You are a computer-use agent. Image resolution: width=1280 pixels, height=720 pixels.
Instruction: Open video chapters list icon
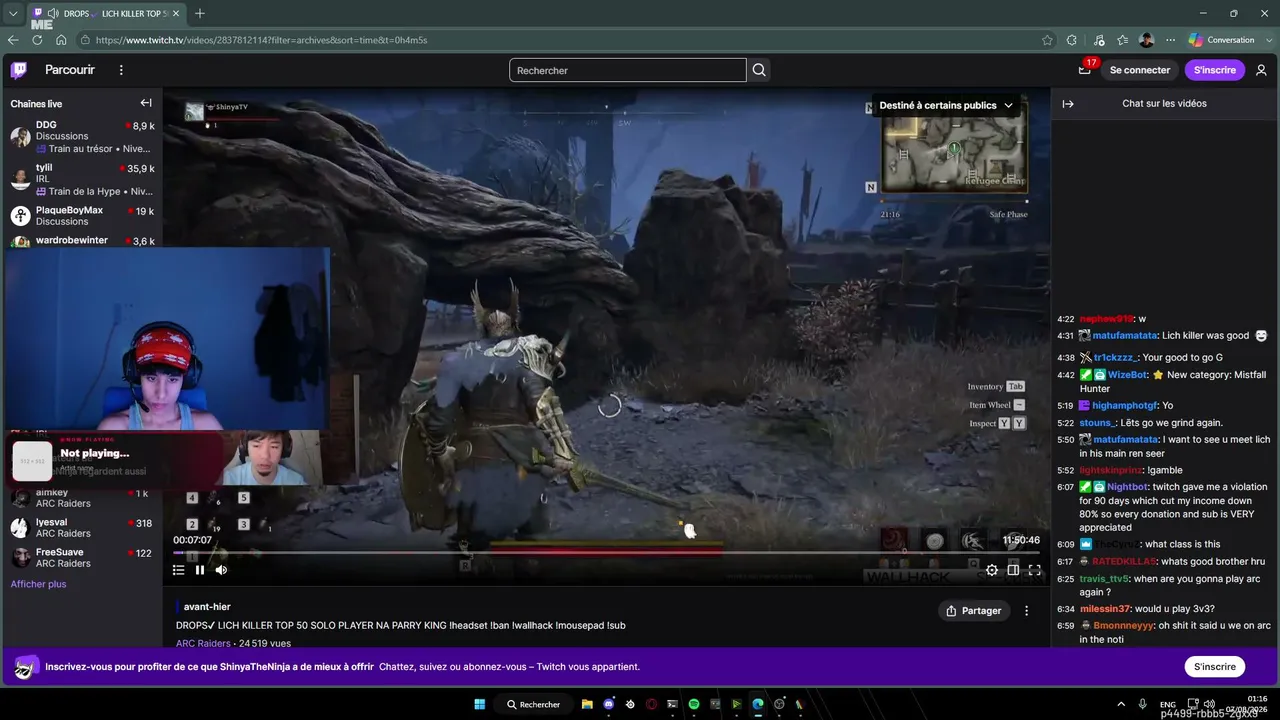tap(178, 570)
